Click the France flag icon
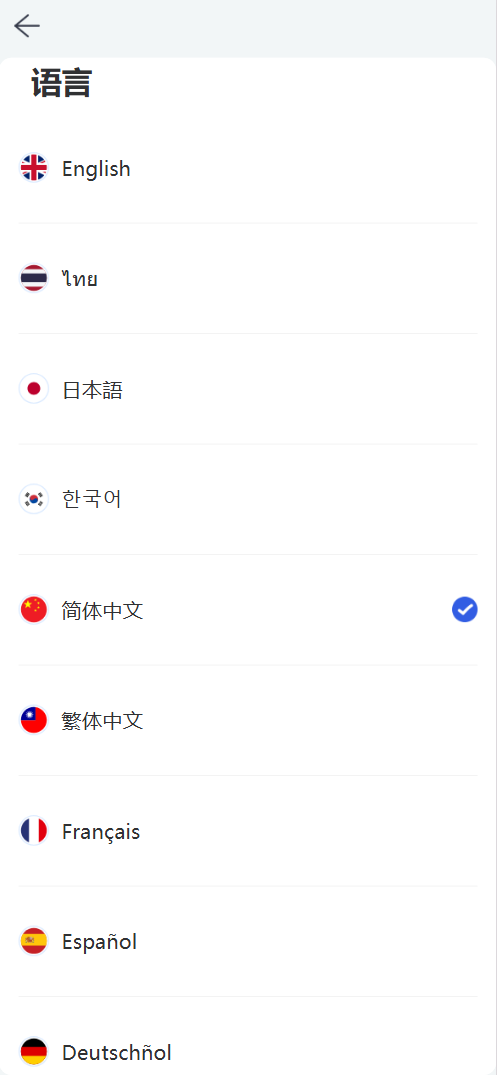The image size is (497, 1075). (34, 831)
